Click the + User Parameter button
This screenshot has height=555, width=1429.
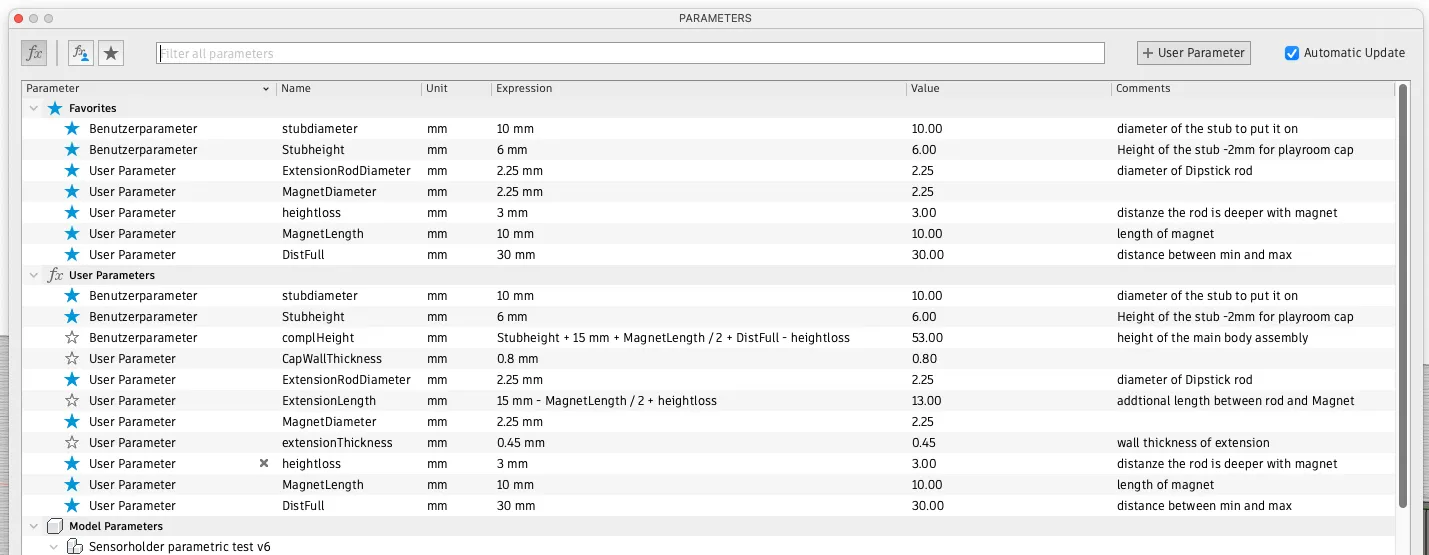pos(1194,53)
